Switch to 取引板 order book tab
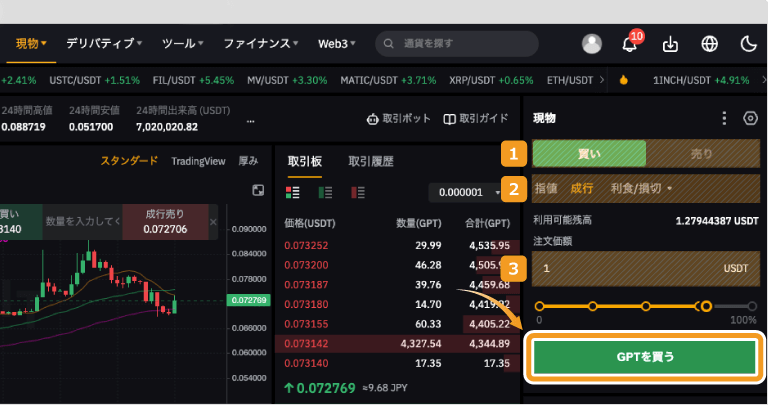This screenshot has width=768, height=405. pyautogui.click(x=305, y=161)
